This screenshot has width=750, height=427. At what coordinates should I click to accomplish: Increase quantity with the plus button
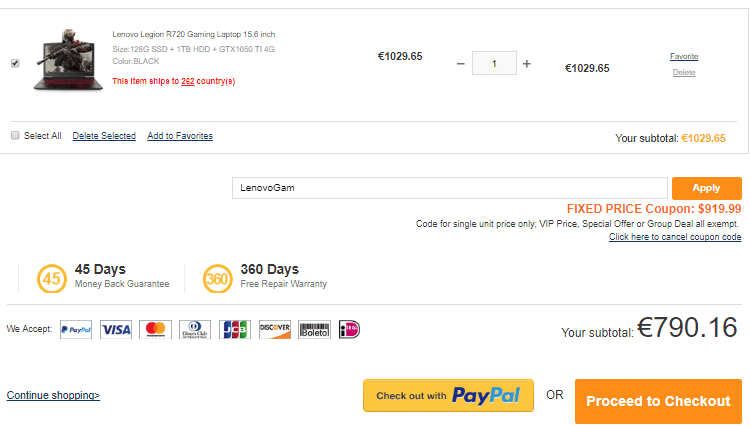click(527, 64)
